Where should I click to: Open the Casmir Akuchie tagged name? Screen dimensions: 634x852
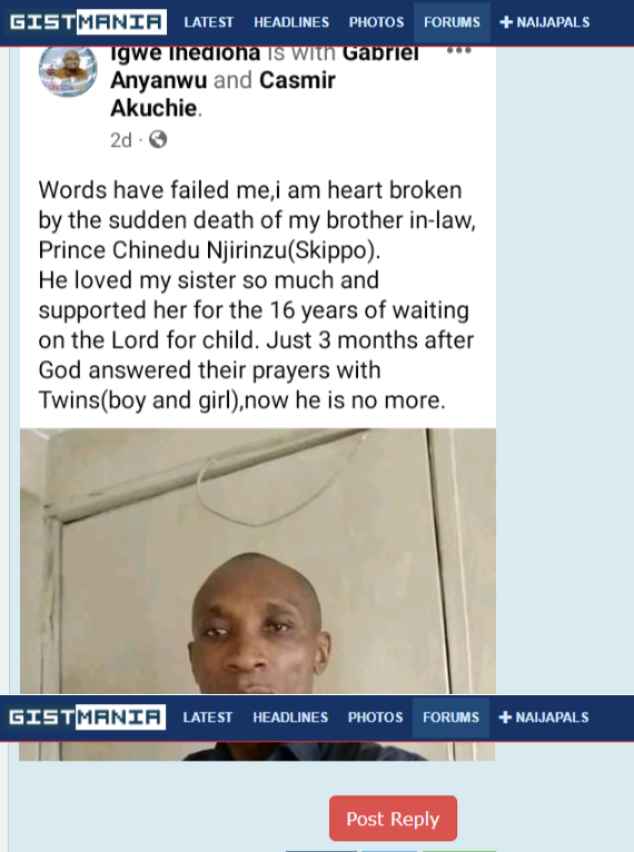pos(223,94)
